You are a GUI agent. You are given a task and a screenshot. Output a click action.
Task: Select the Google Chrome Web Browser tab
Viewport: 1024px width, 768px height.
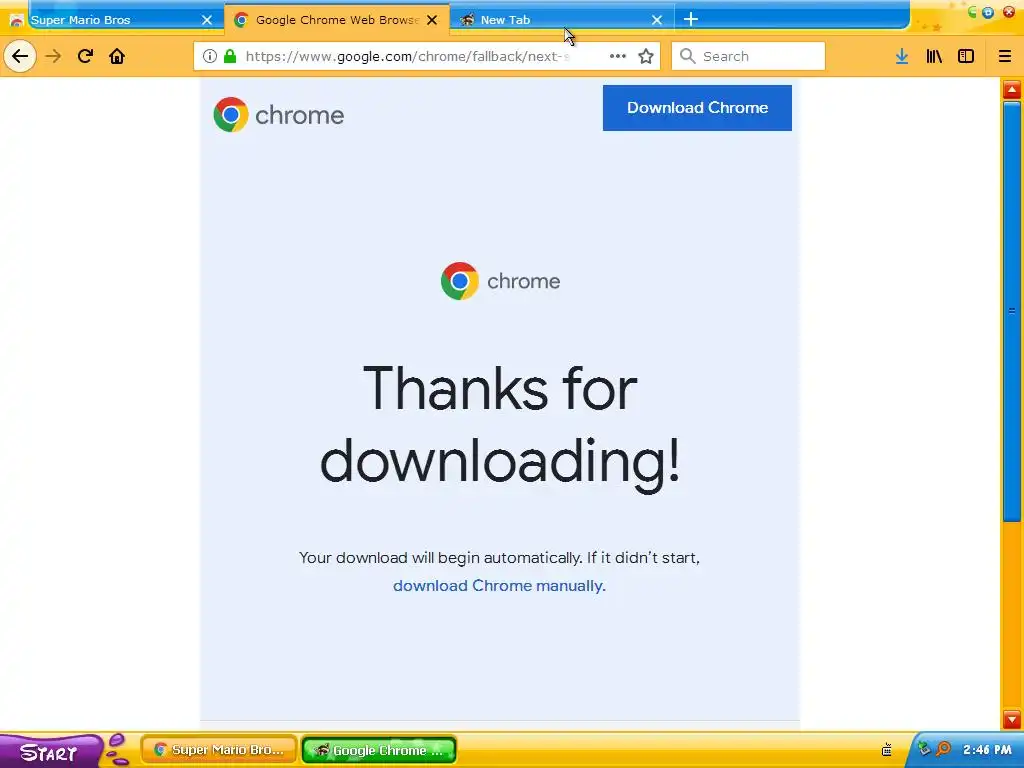(336, 20)
